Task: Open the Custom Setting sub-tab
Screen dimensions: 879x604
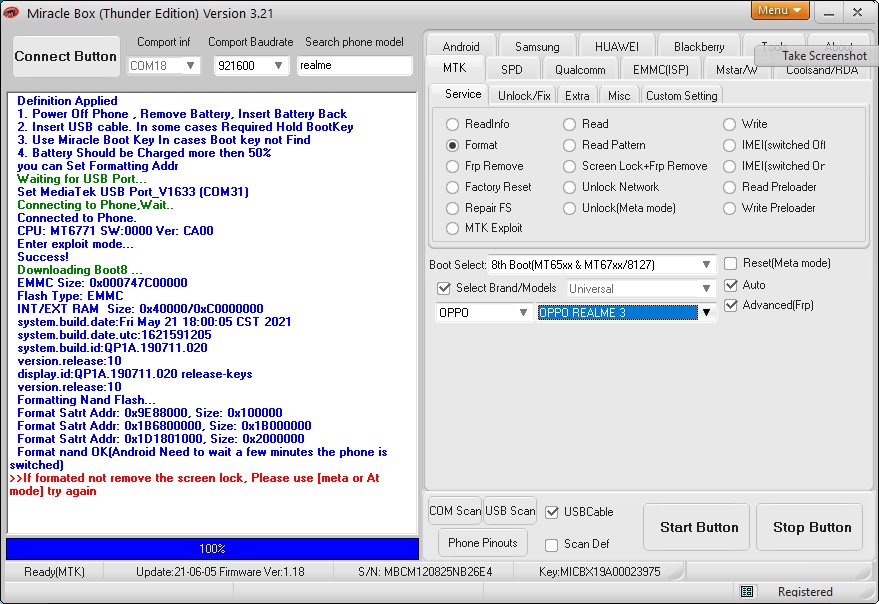Action: (x=682, y=95)
